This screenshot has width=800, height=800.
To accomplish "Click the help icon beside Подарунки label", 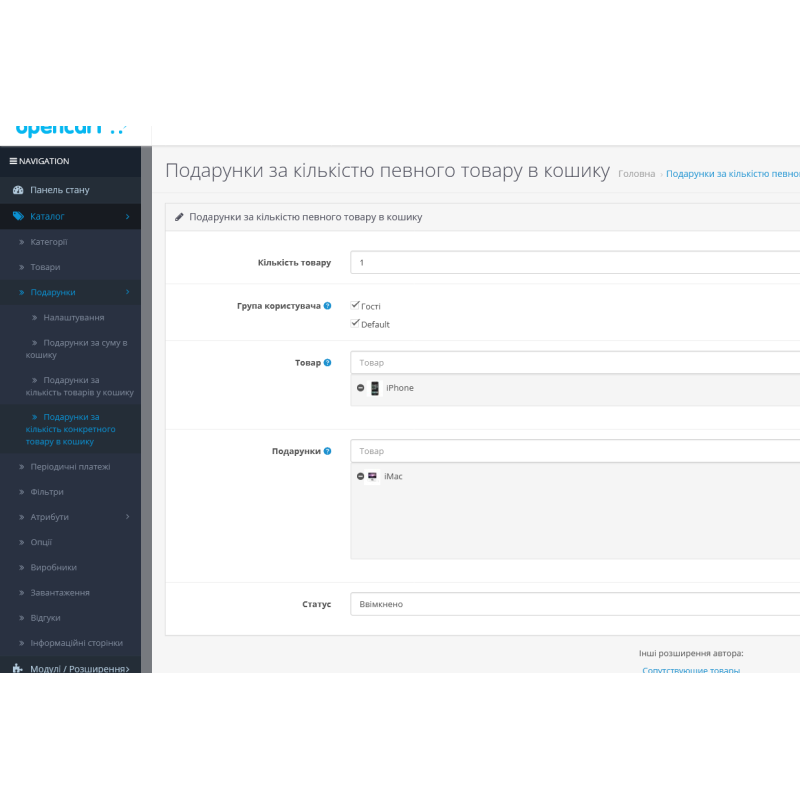I will (327, 451).
